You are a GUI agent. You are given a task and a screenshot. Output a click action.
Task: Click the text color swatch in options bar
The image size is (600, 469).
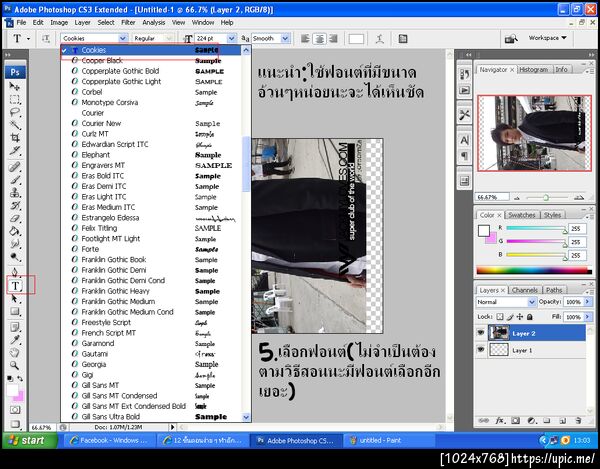pyautogui.click(x=356, y=39)
